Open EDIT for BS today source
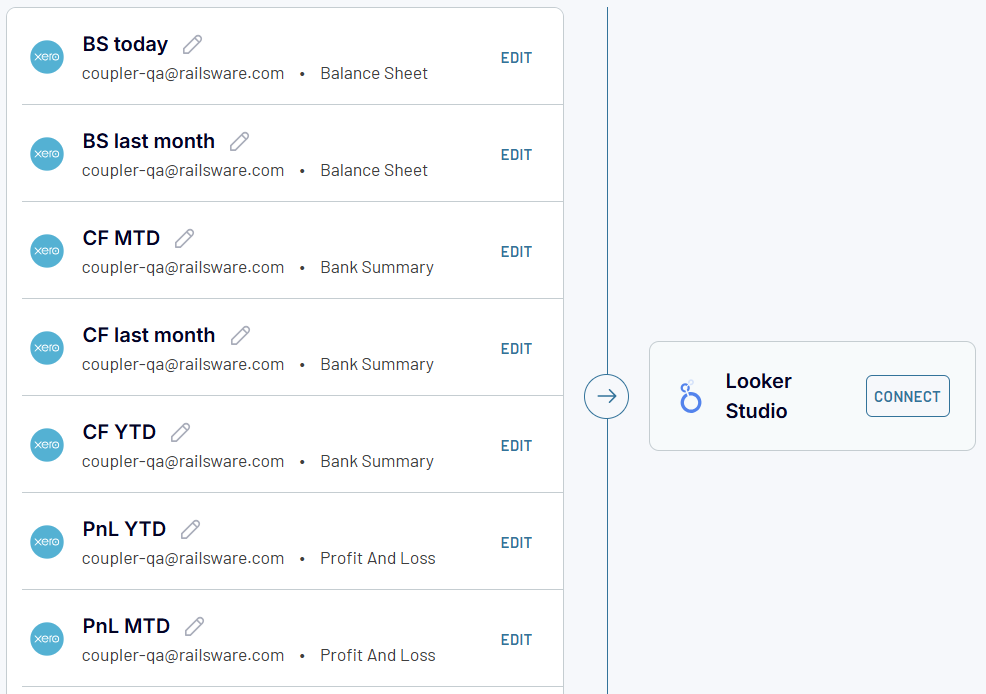The width and height of the screenshot is (986, 694). coord(516,58)
